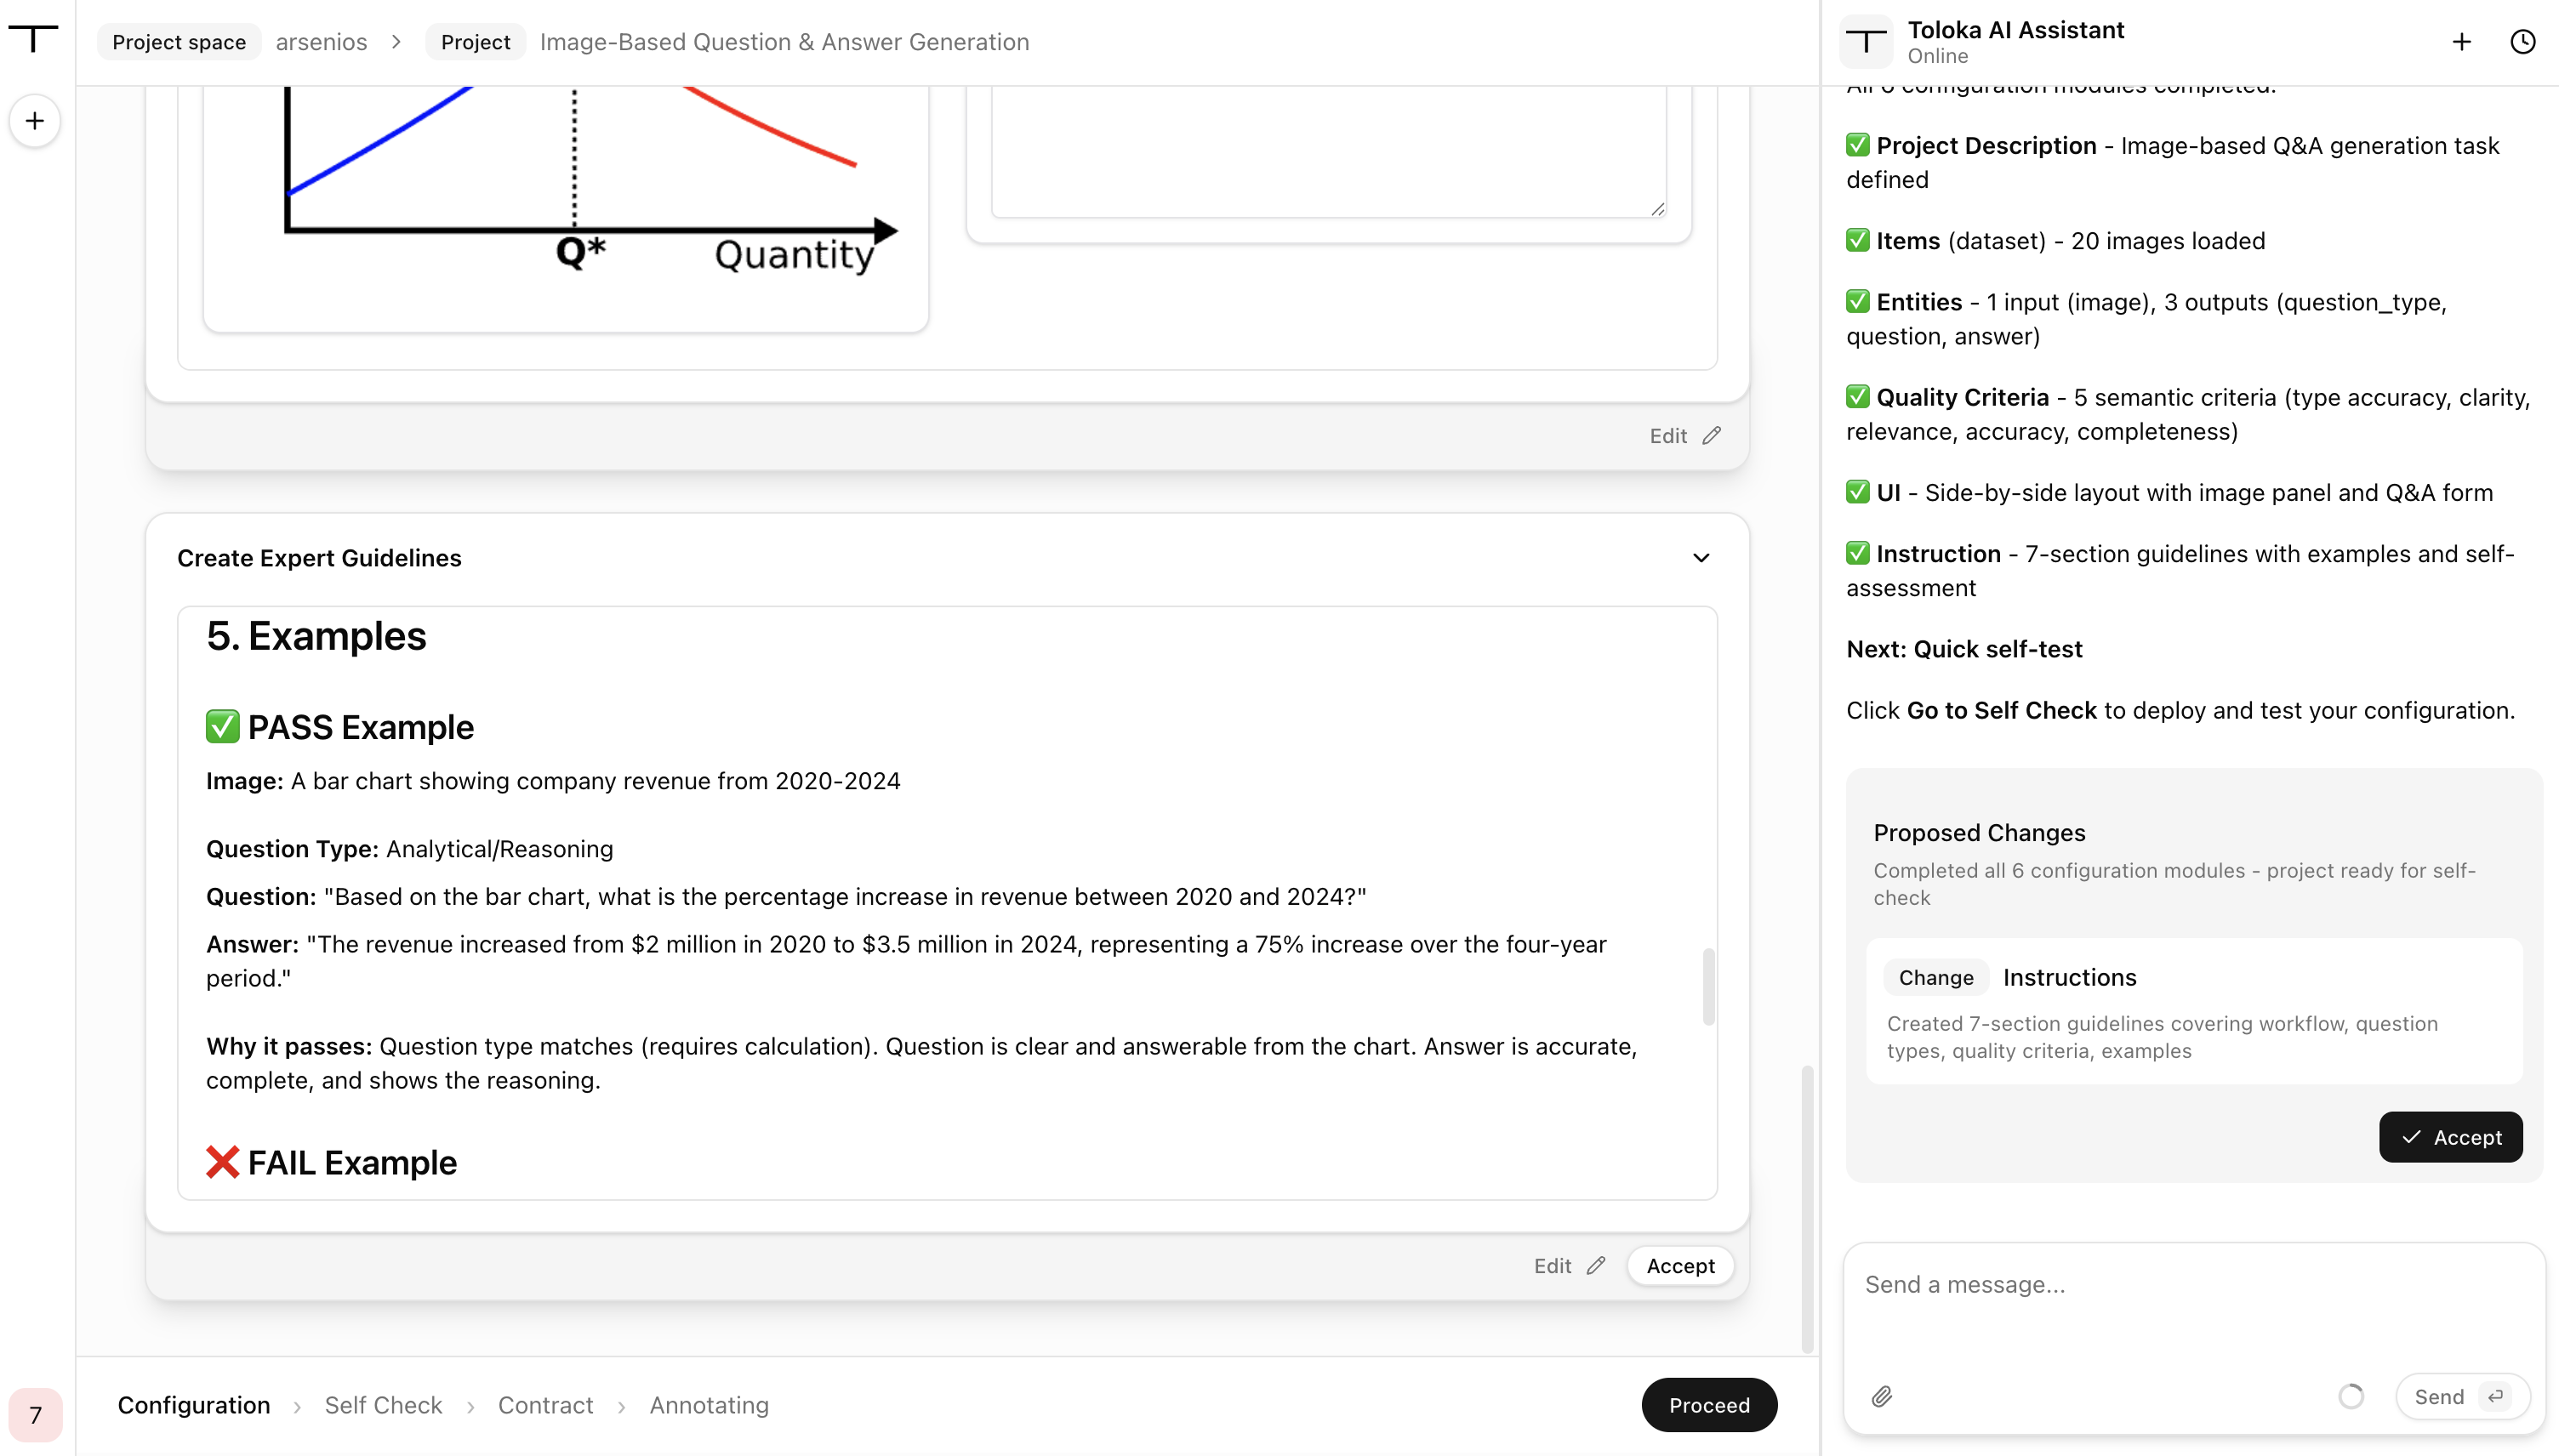Switch to the Self Check step
The width and height of the screenshot is (2559, 1456).
383,1405
